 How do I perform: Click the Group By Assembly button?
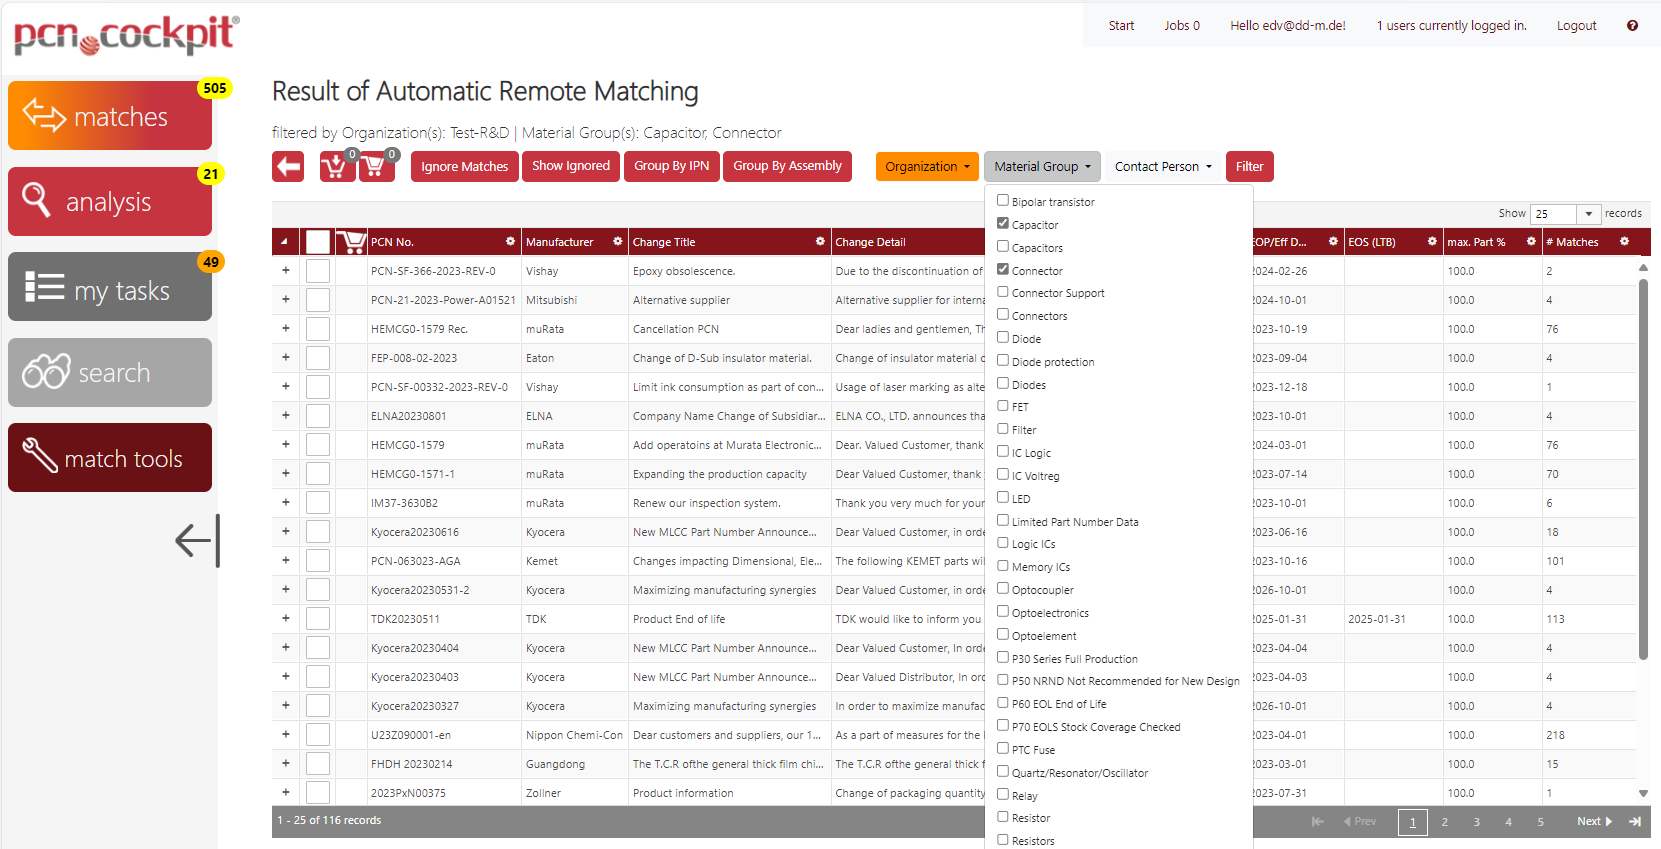coord(787,166)
